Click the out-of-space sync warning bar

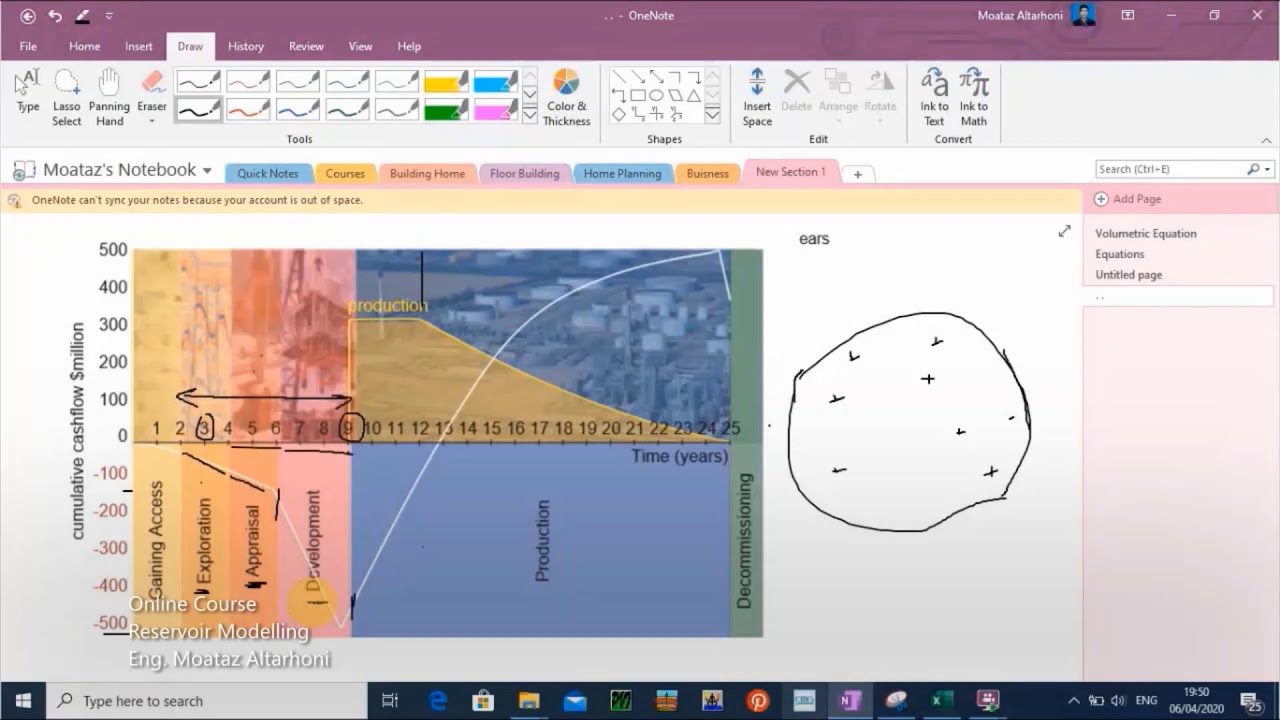541,200
